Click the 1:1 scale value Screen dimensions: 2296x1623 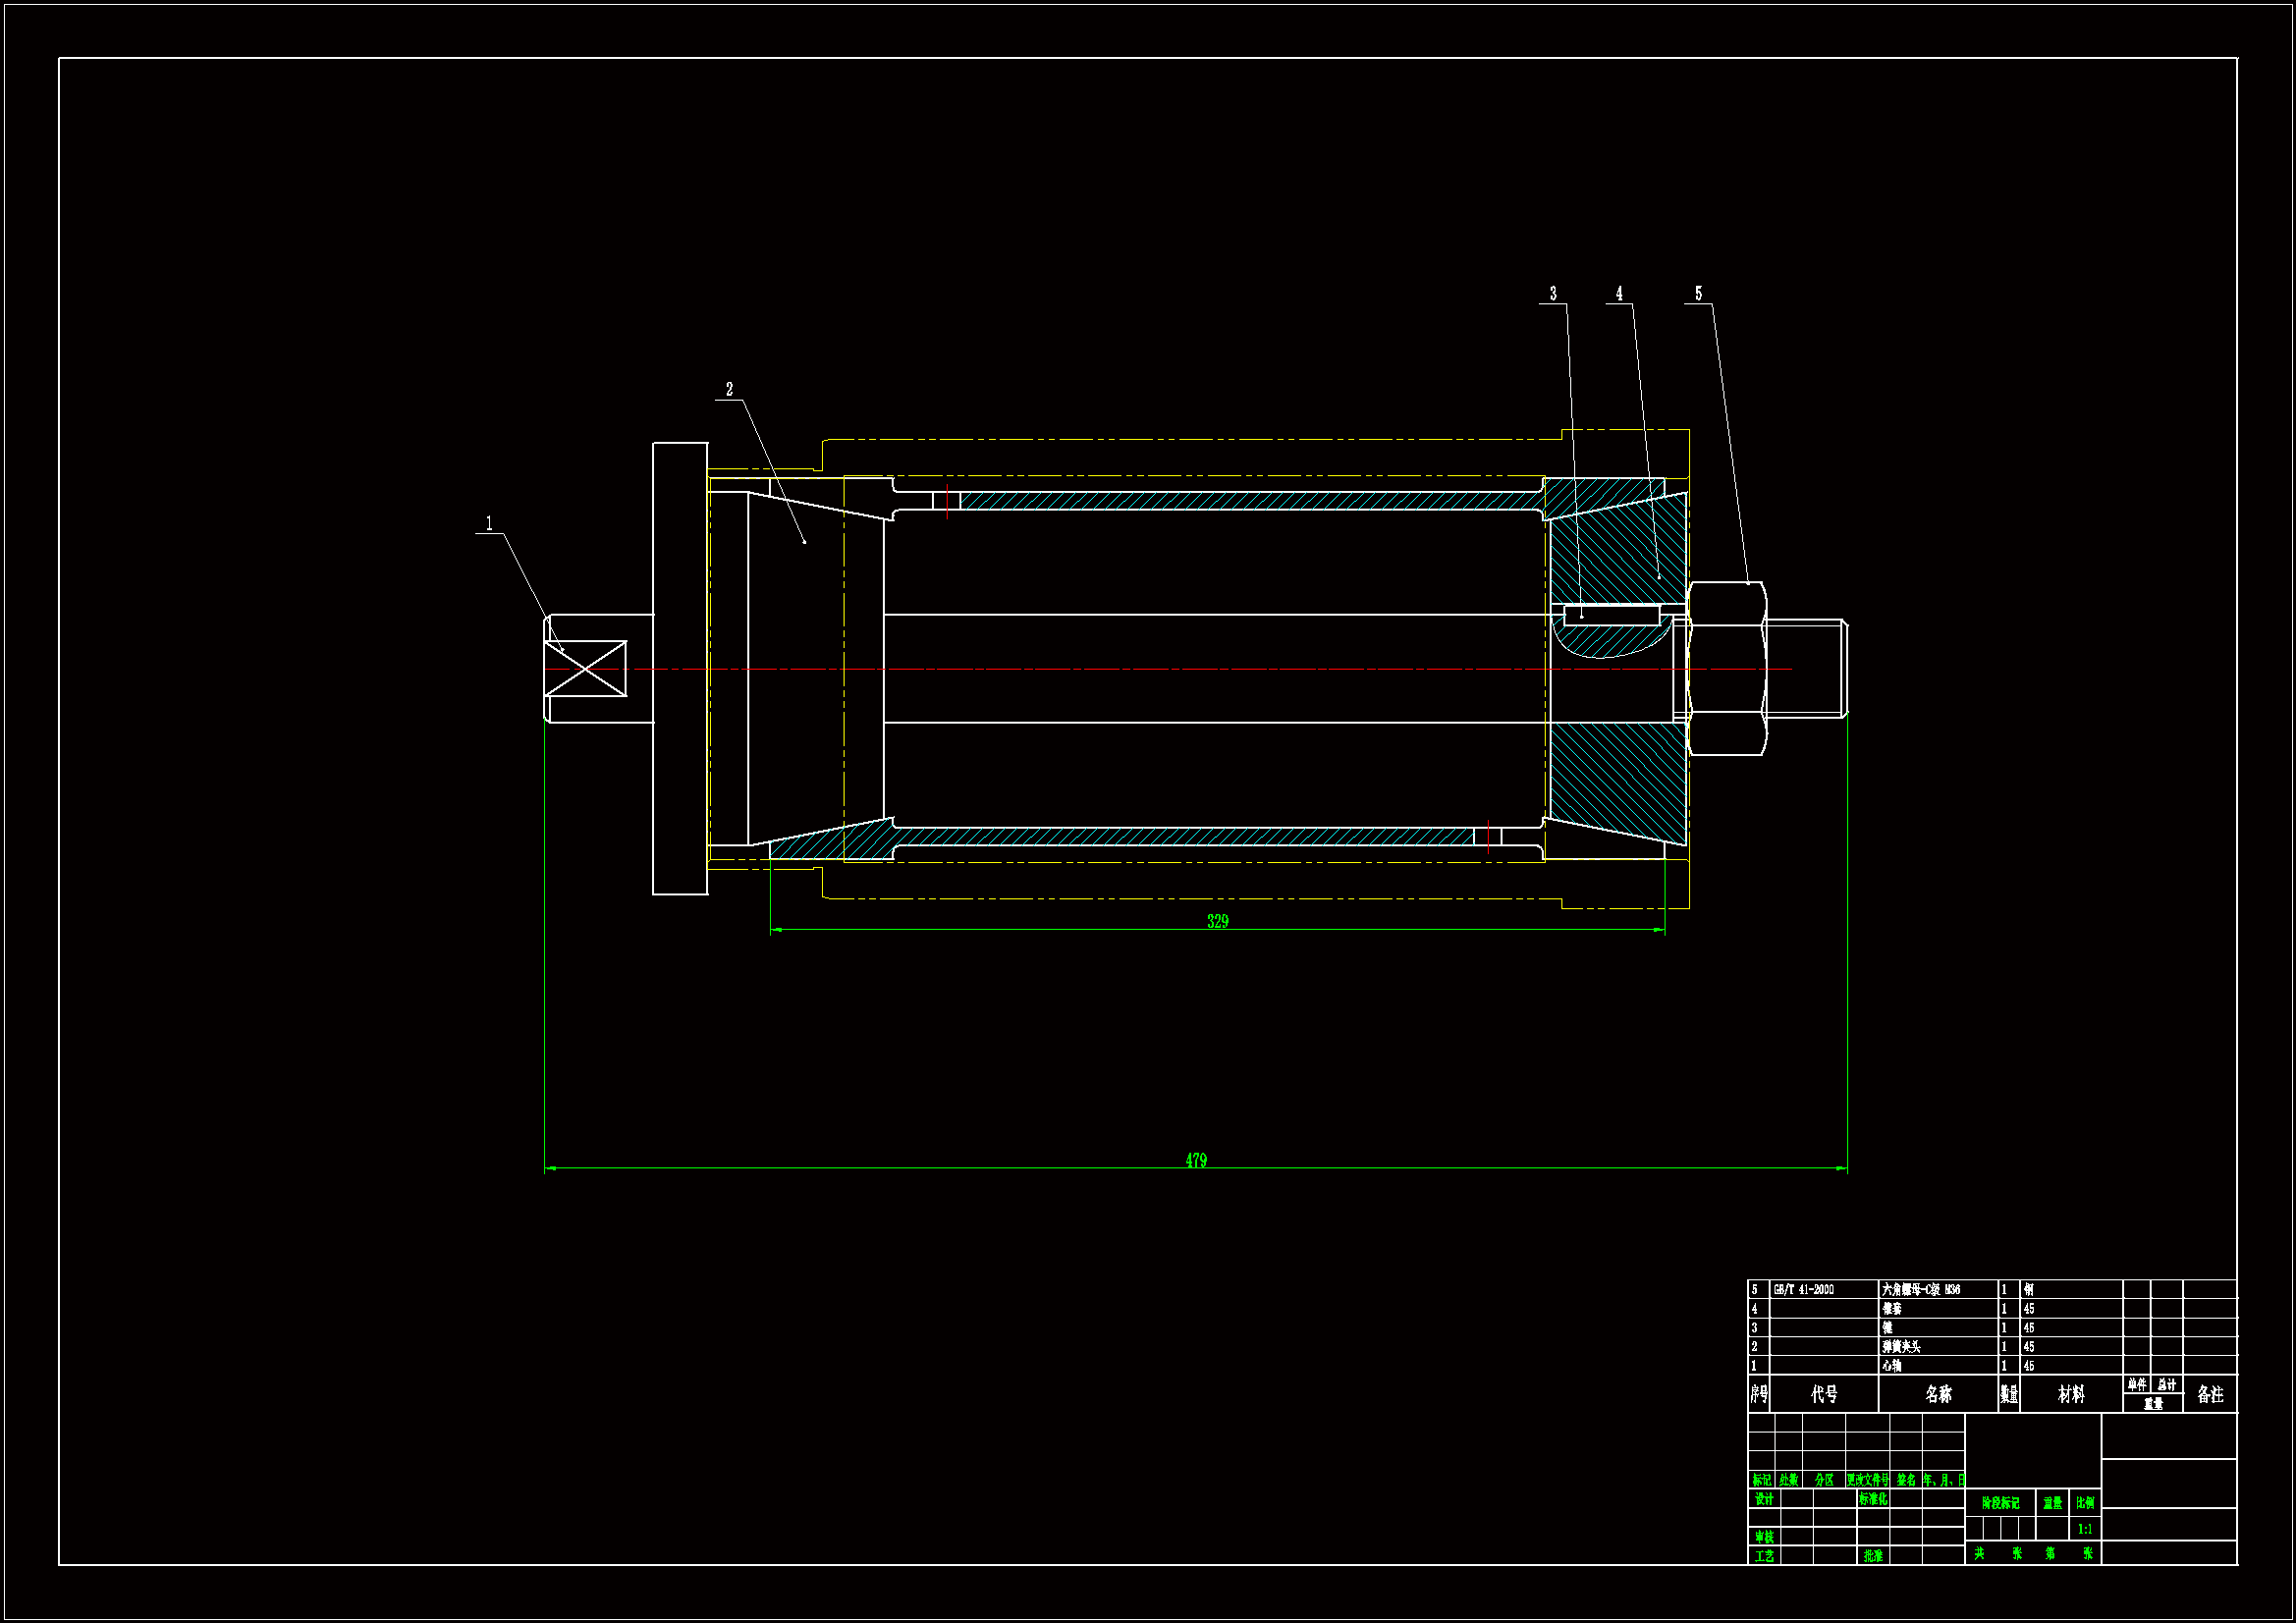point(2085,1528)
